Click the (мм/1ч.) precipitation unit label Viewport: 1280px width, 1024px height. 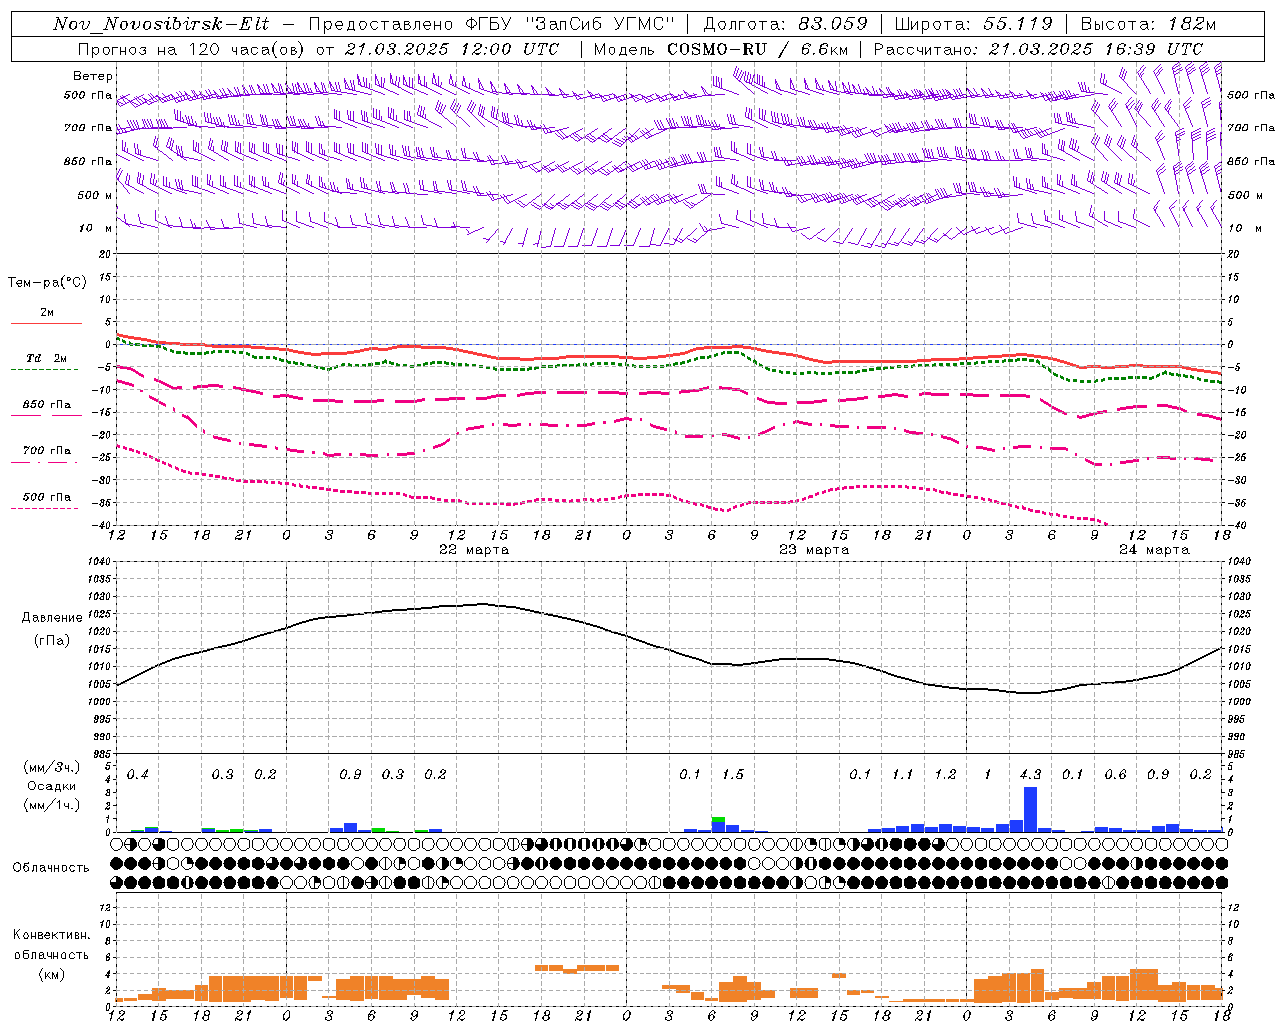click(51, 805)
